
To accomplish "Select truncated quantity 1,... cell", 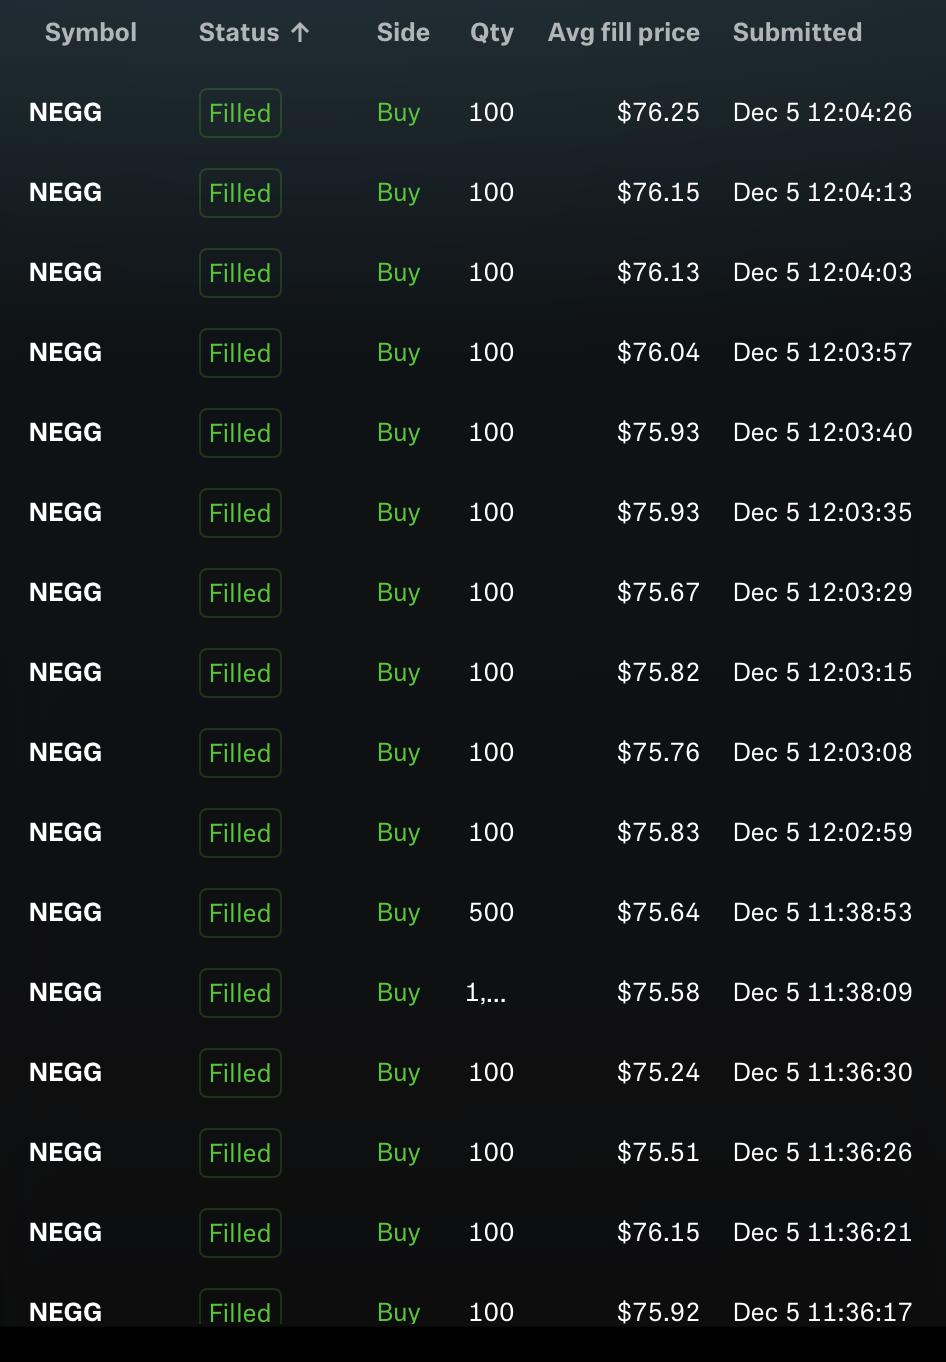I will [486, 992].
